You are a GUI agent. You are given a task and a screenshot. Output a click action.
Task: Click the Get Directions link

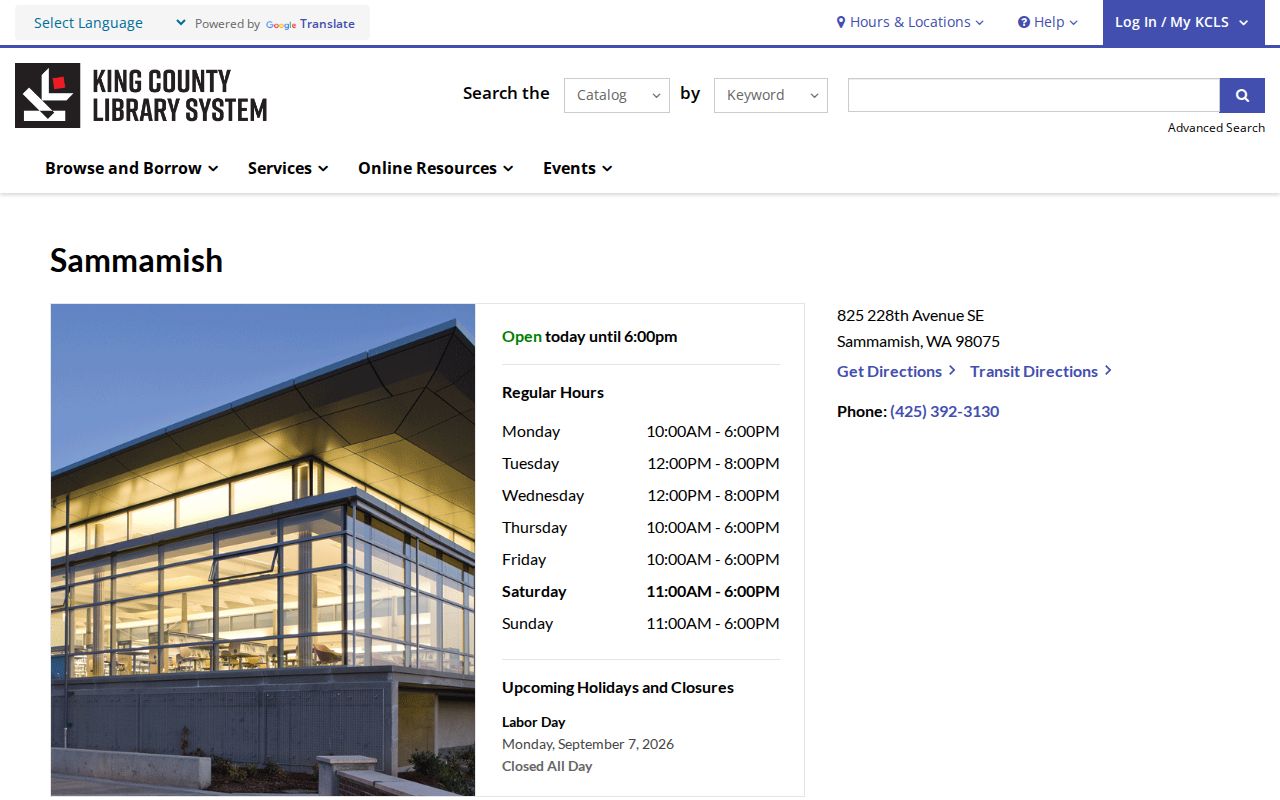point(896,371)
